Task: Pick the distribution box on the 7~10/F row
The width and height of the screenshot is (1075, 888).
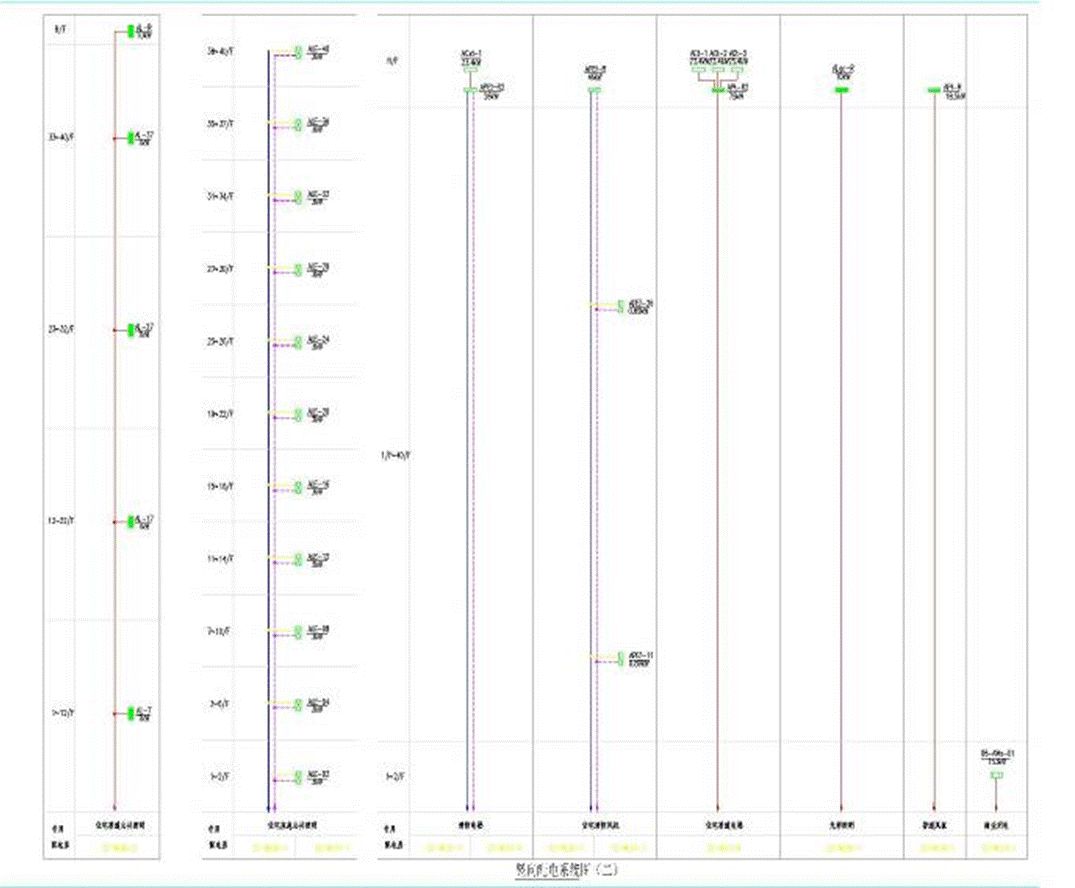Action: click(298, 632)
